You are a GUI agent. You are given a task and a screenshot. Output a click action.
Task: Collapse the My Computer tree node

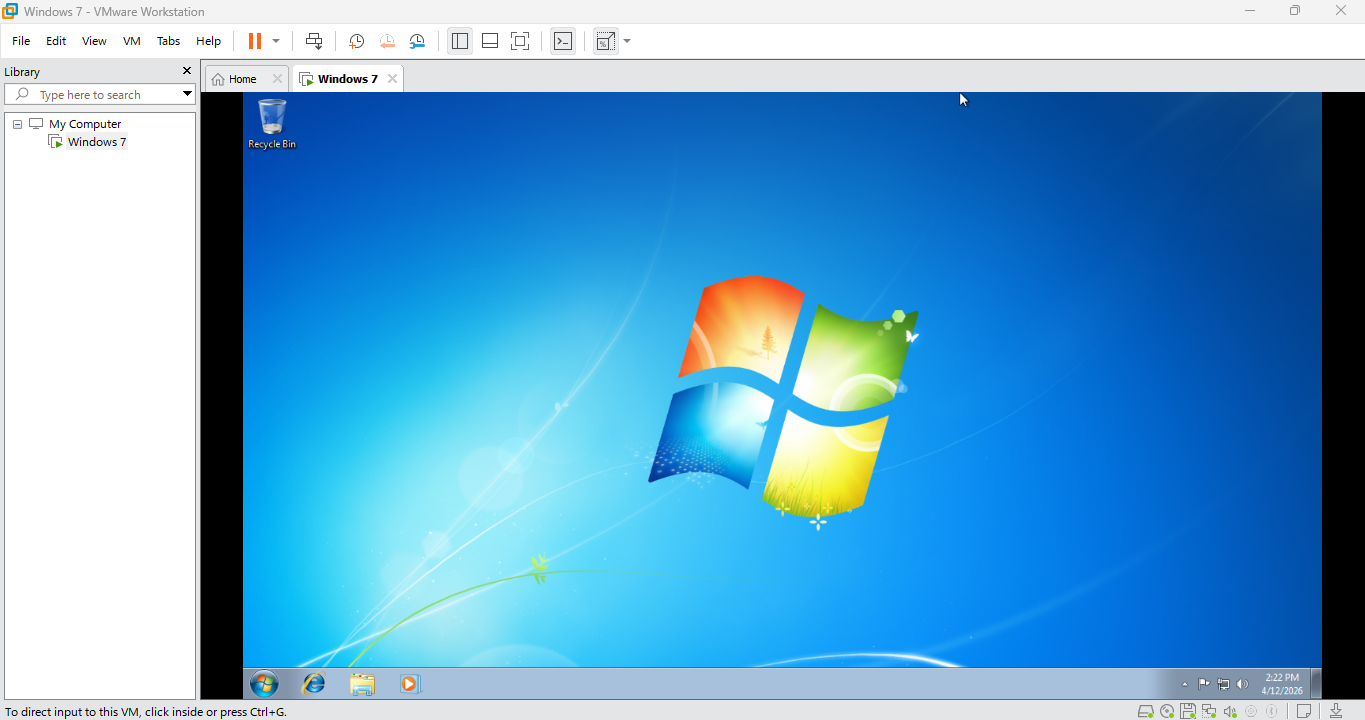click(x=16, y=123)
